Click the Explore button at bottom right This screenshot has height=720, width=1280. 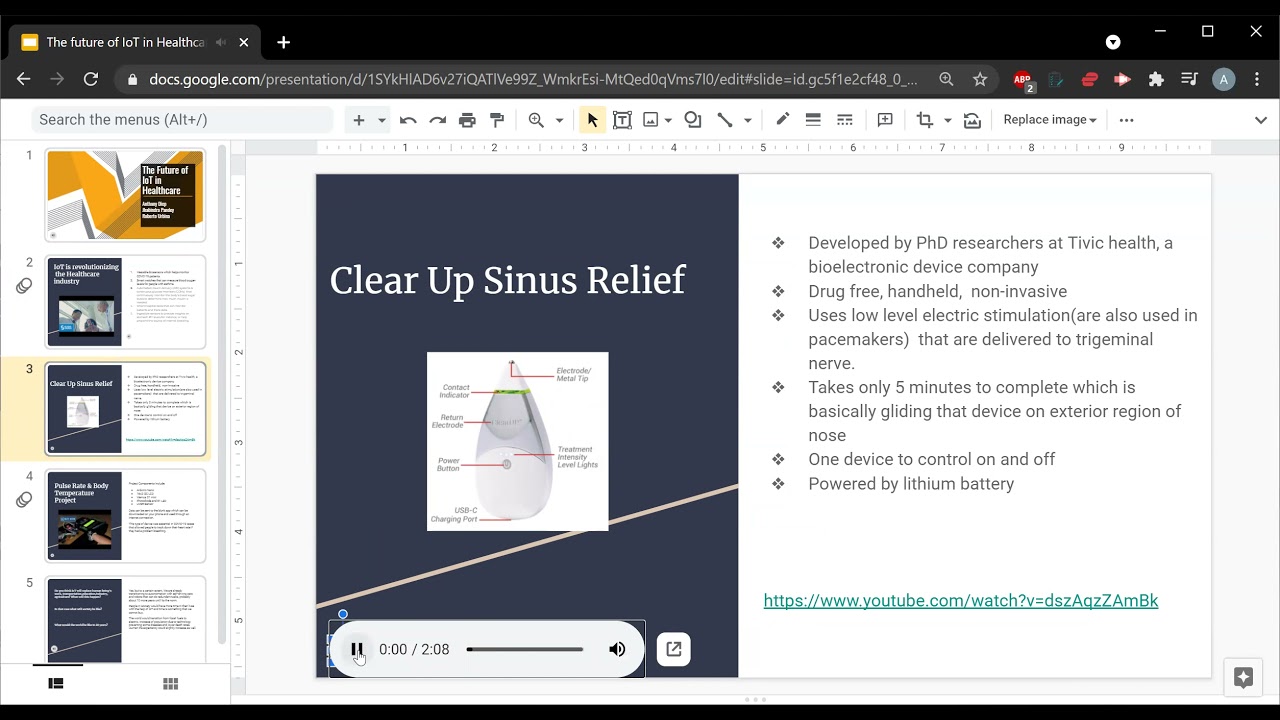click(1243, 678)
